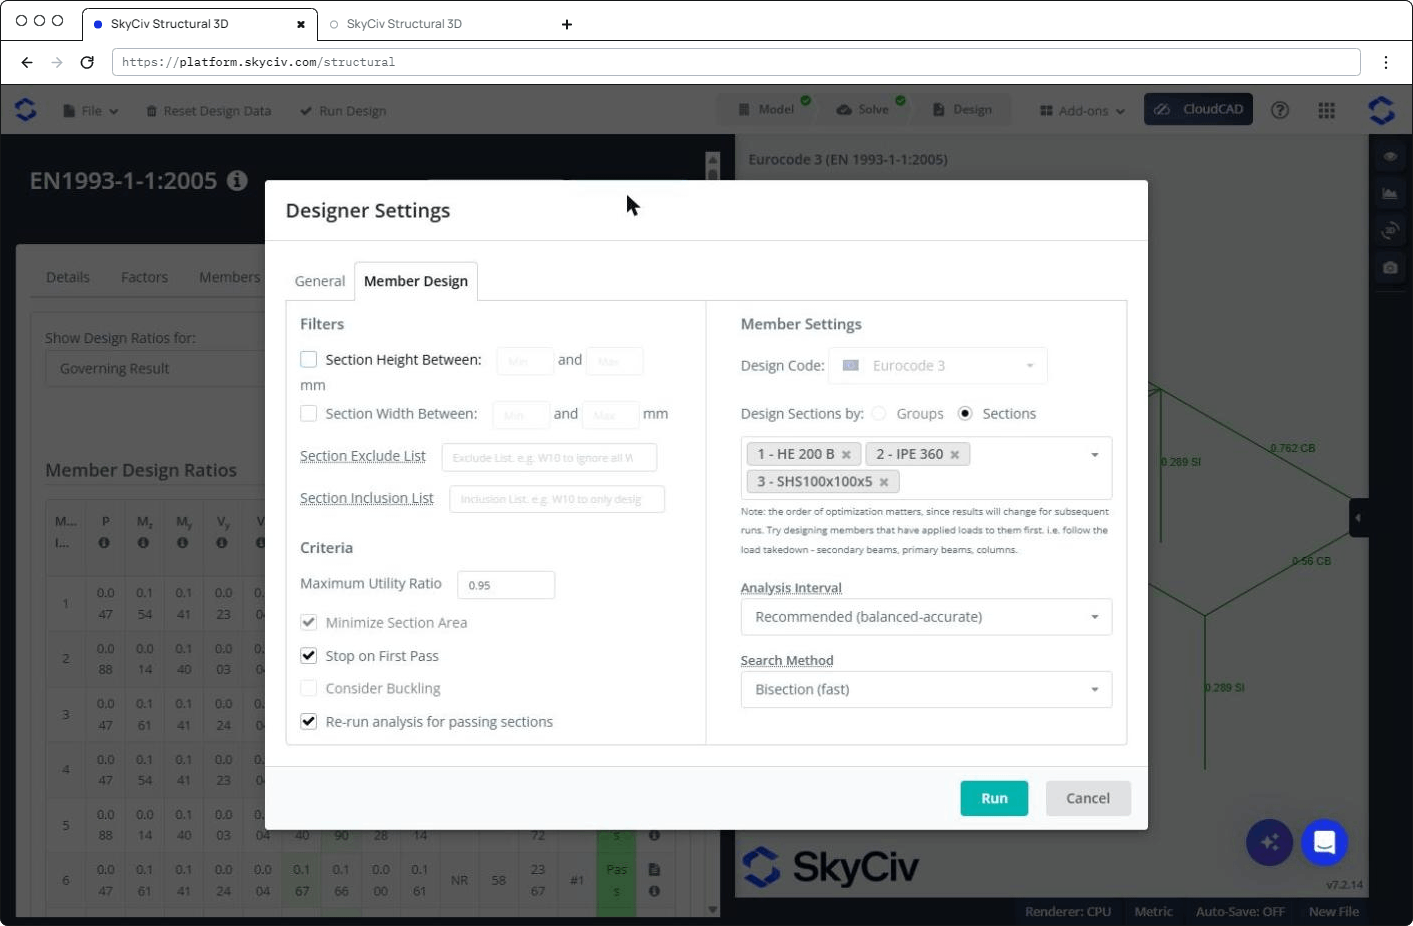Viewport: 1413px width, 926px height.
Task: Uncheck Re-run analysis for passing sections
Action: [309, 721]
